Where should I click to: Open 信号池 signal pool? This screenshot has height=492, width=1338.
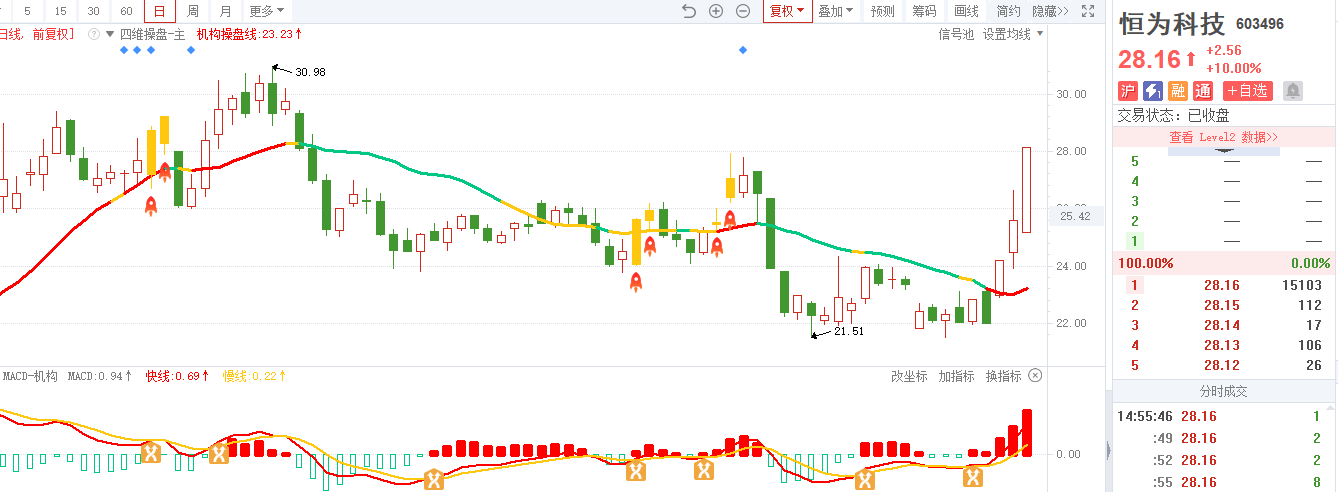pos(956,34)
